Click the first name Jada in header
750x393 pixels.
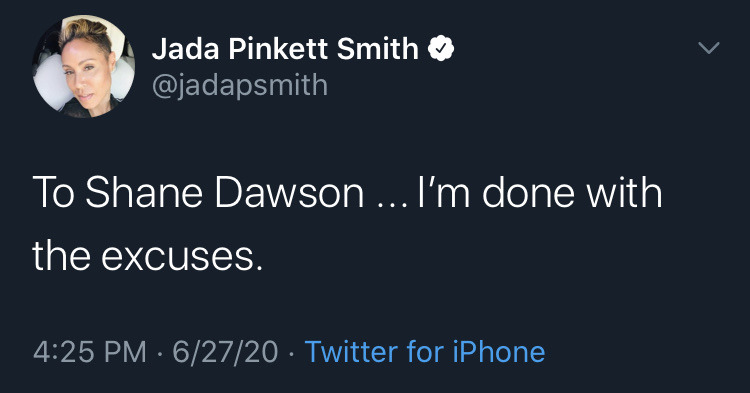point(186,49)
